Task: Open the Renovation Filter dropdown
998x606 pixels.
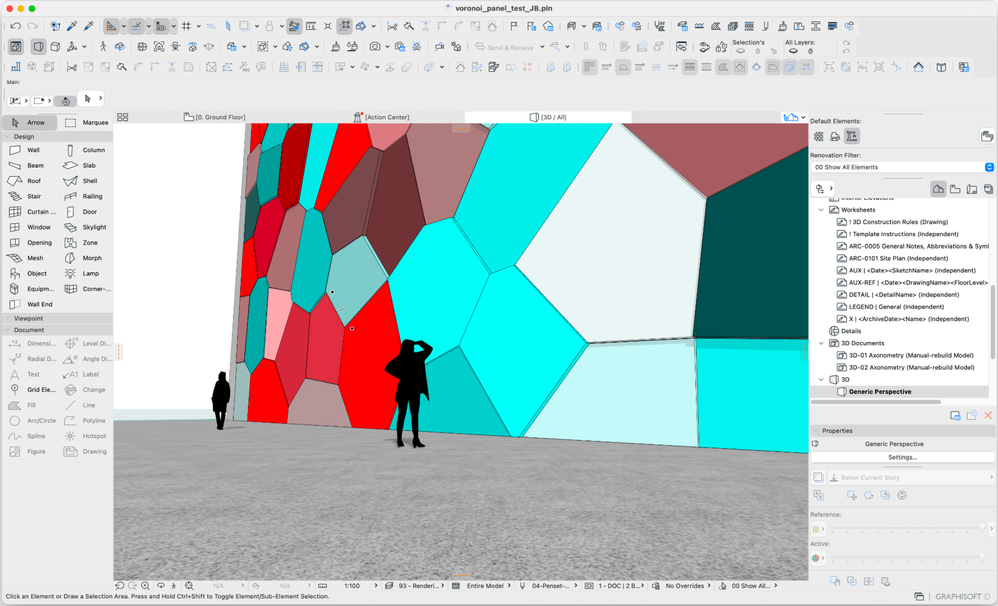Action: coord(902,167)
